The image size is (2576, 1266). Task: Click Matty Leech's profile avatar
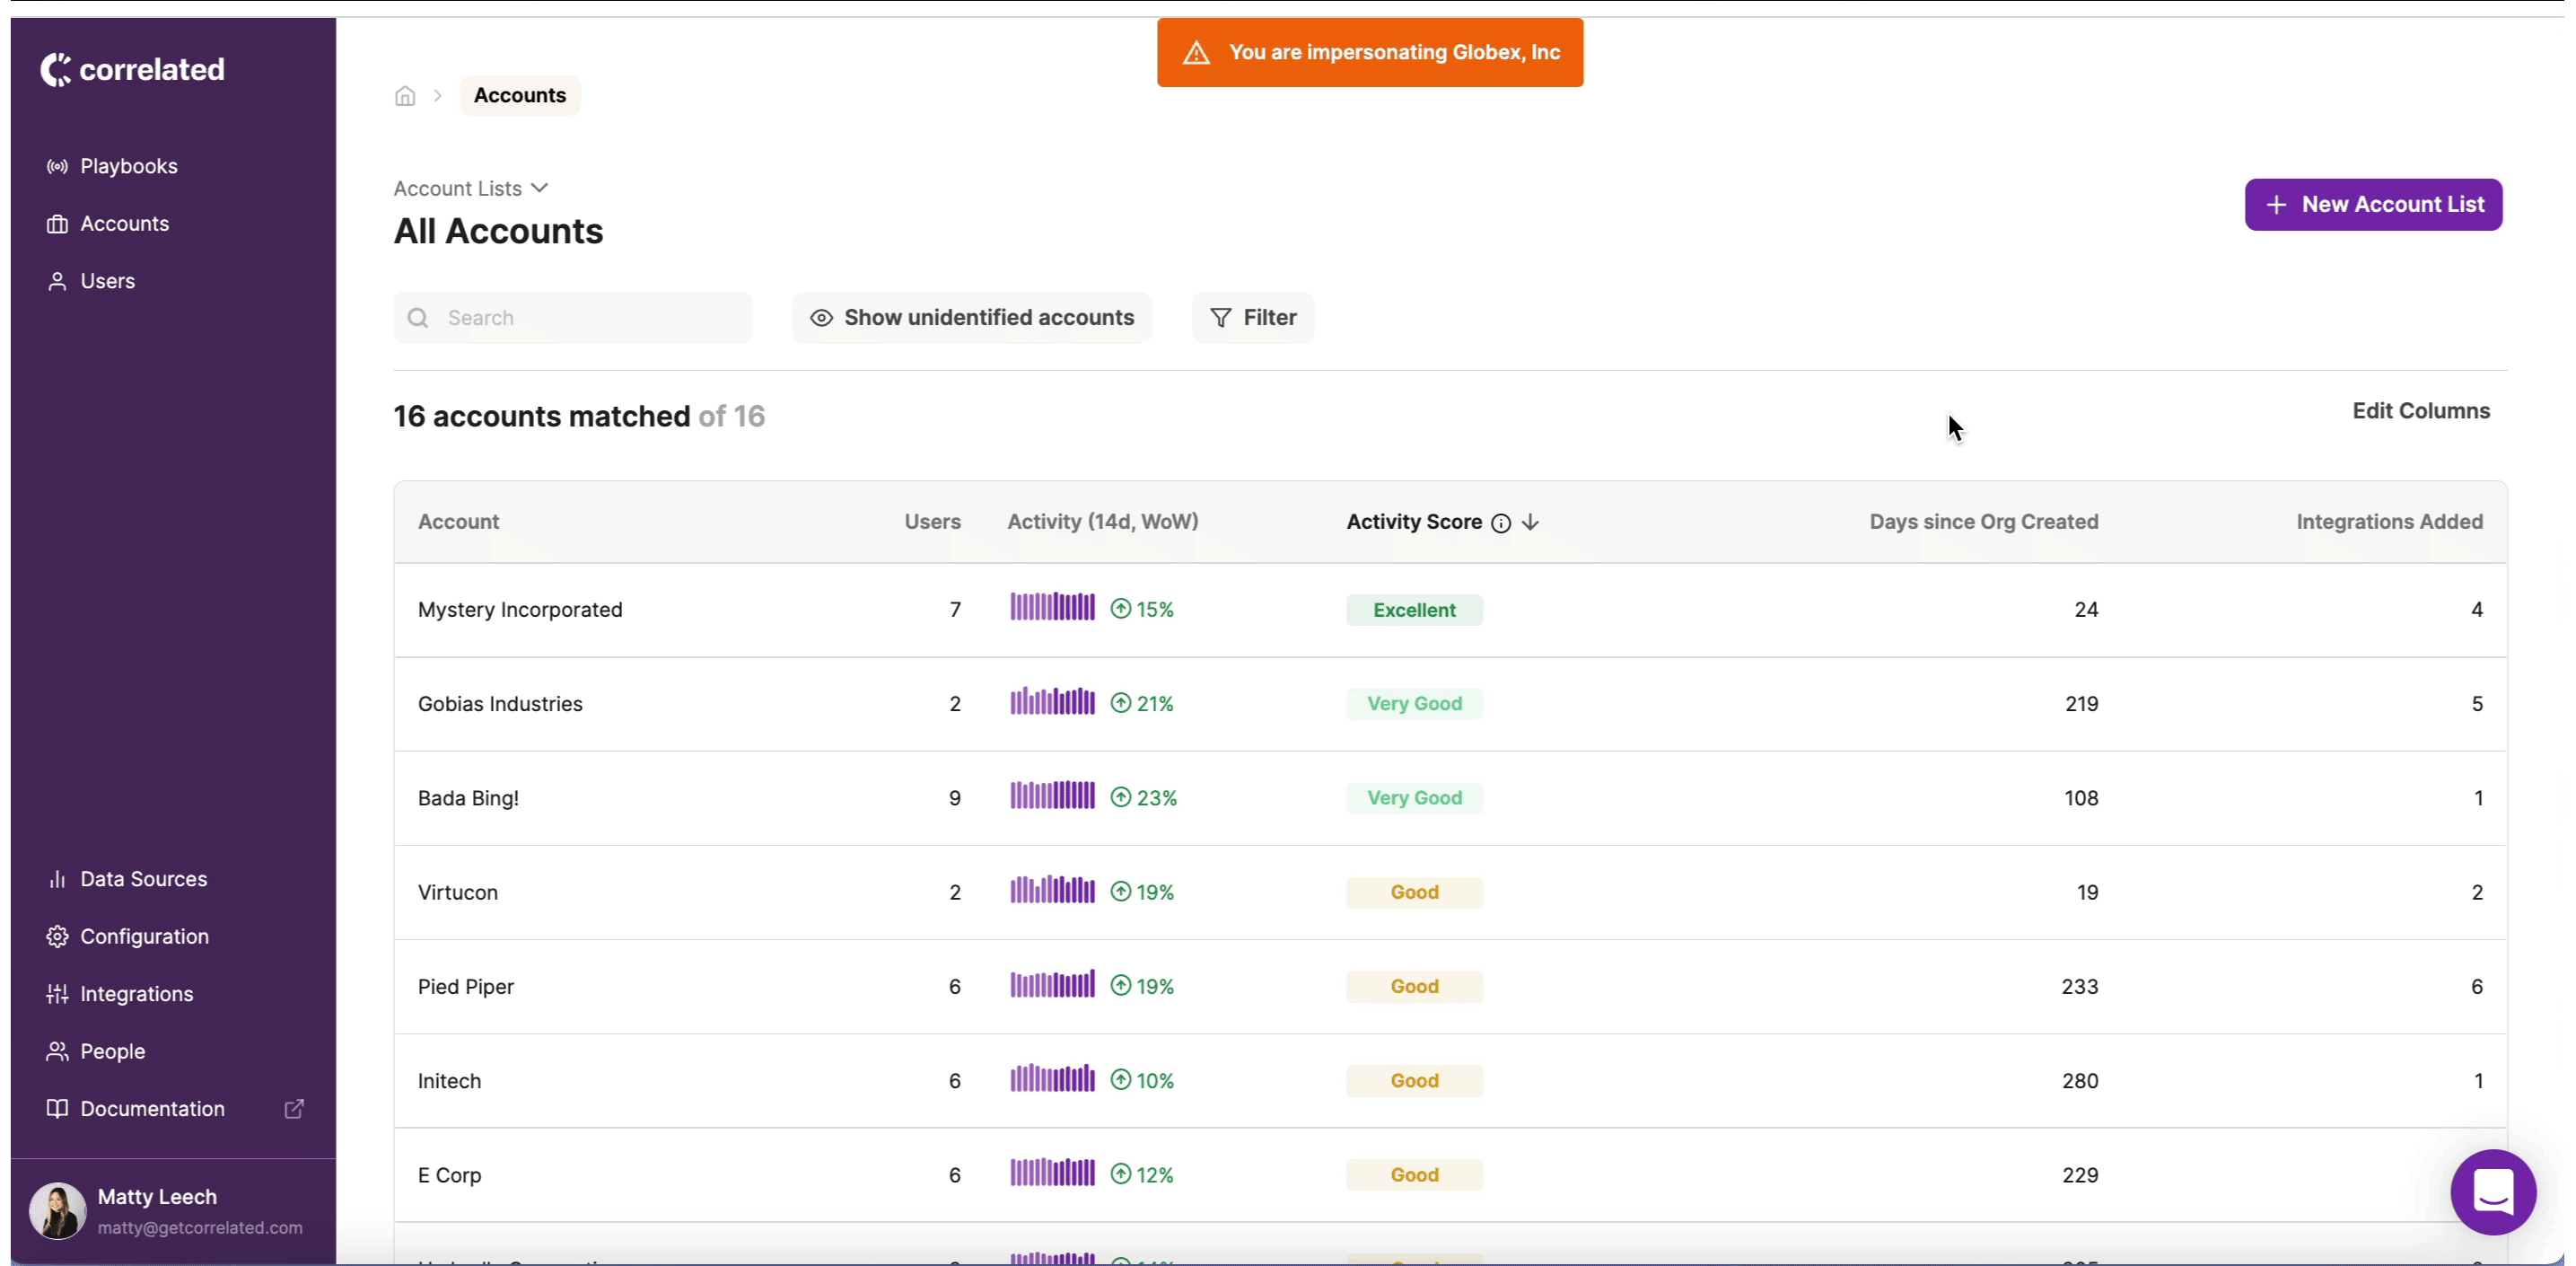(57, 1211)
